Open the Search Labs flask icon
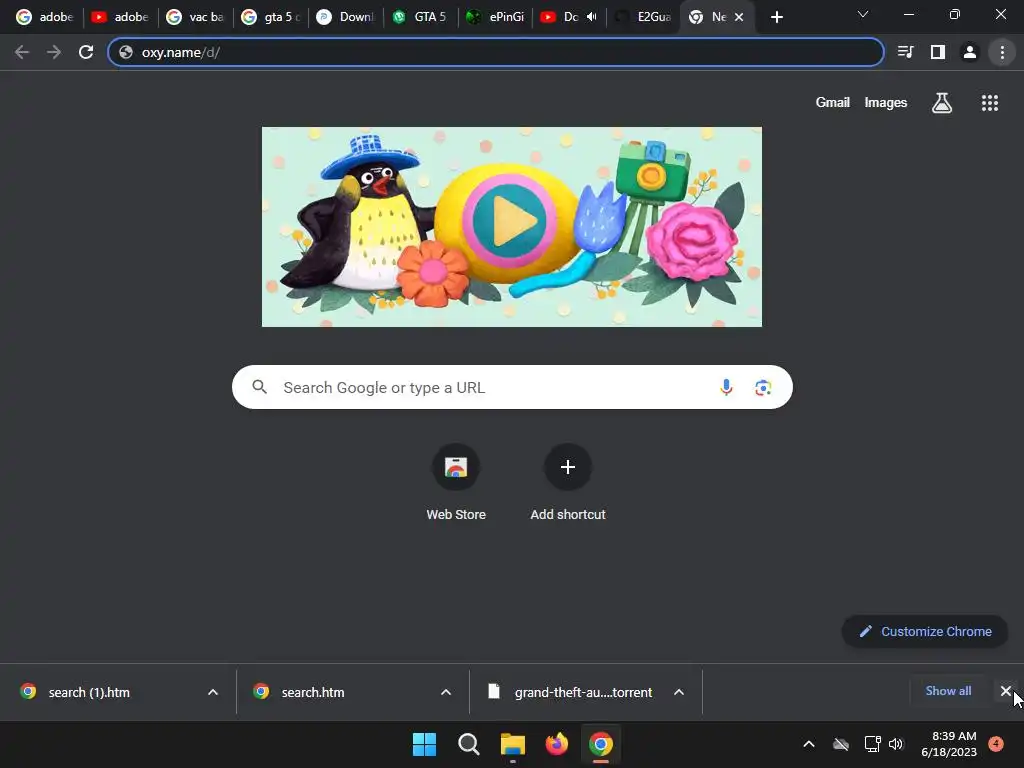The height and width of the screenshot is (768, 1024). pos(941,103)
